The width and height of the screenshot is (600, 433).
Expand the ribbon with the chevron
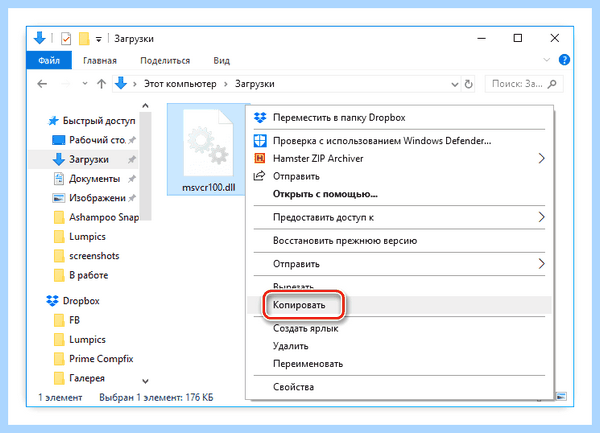[x=546, y=60]
